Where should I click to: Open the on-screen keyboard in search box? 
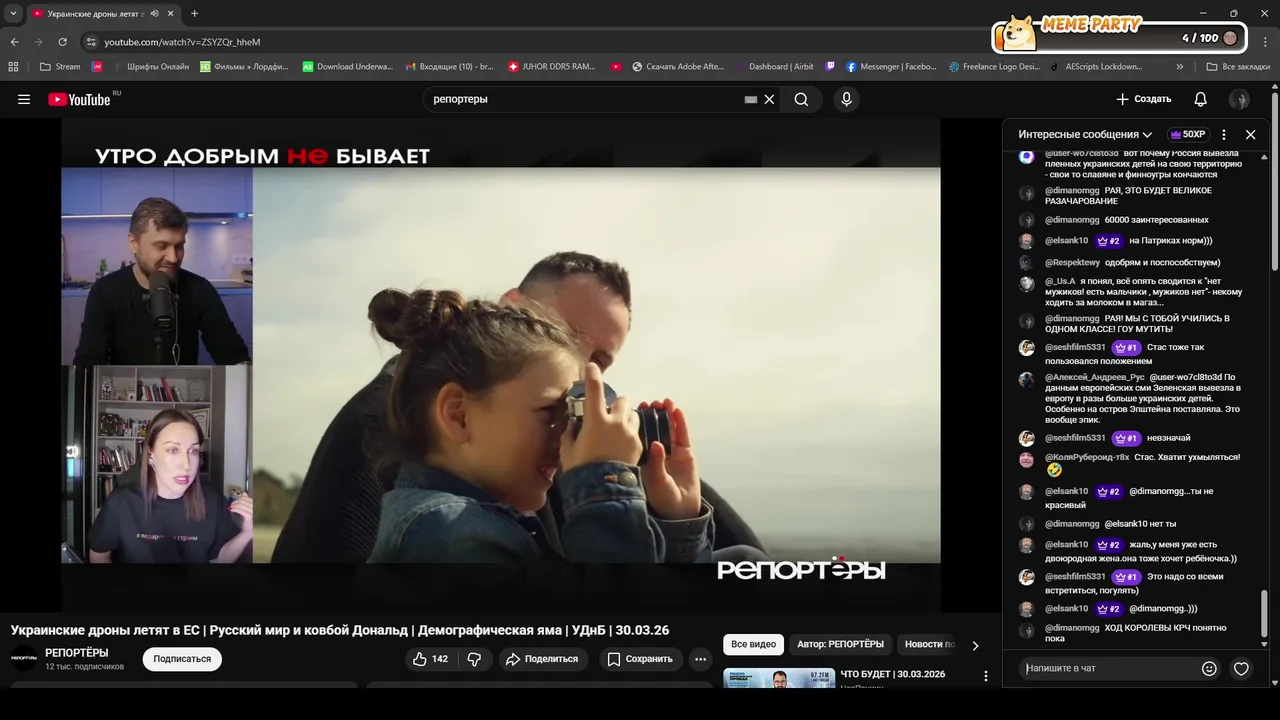(751, 99)
